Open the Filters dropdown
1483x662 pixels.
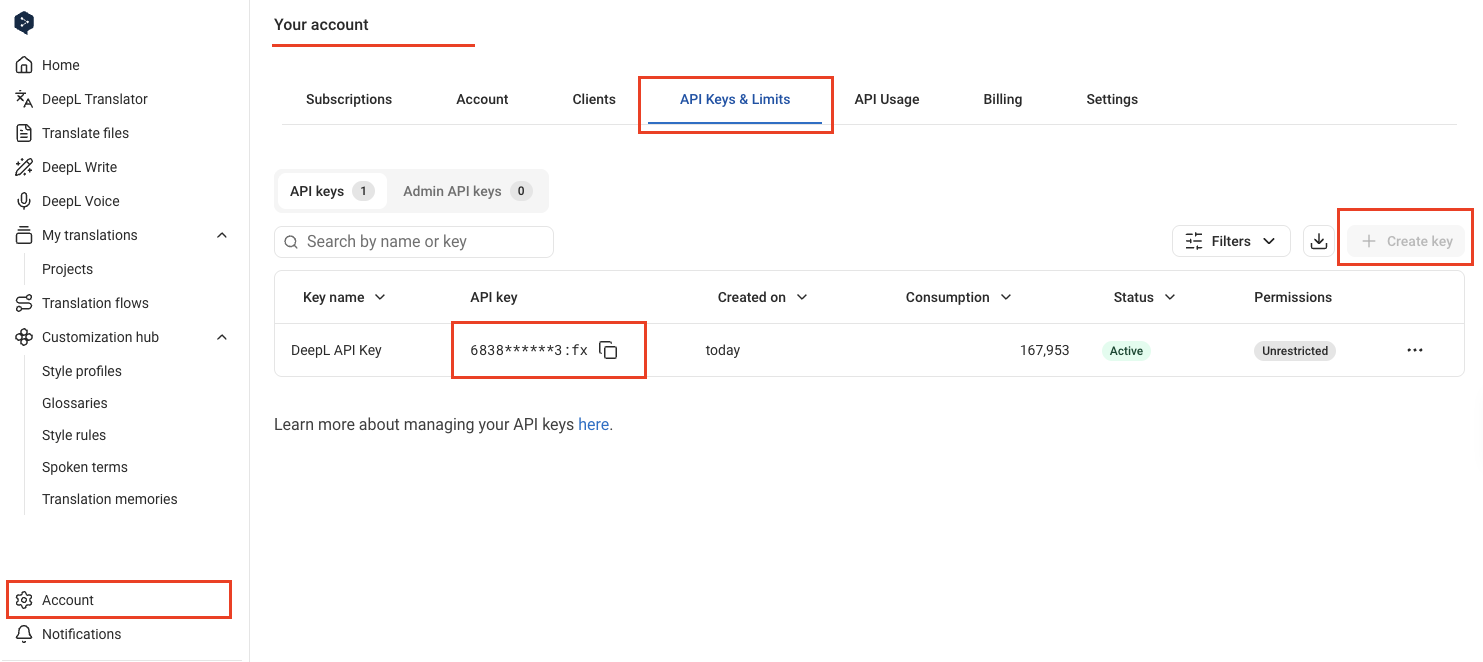point(1230,241)
